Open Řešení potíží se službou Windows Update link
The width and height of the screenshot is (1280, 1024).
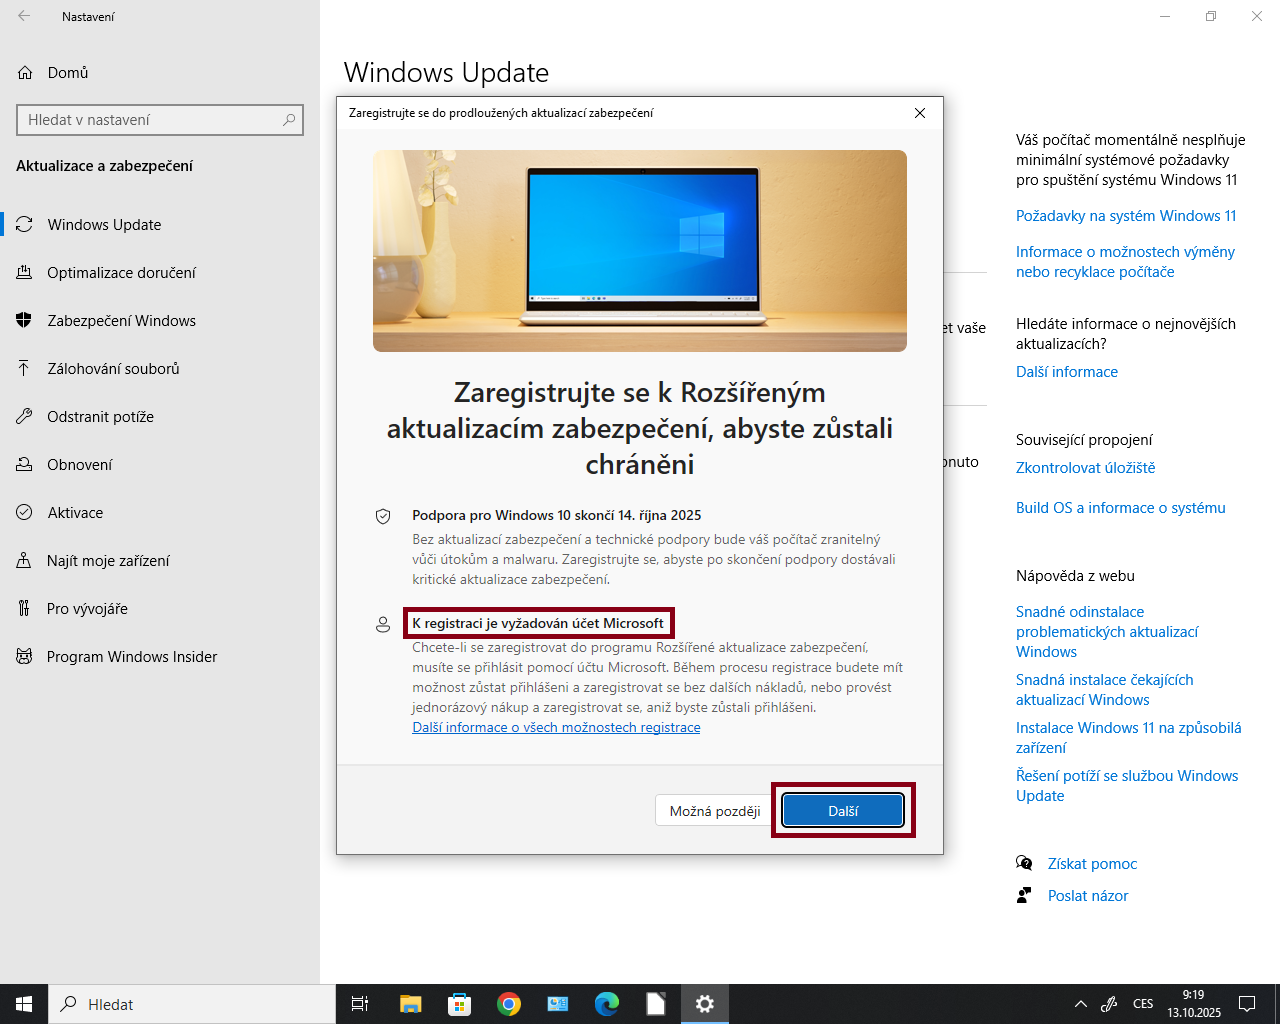click(x=1127, y=786)
